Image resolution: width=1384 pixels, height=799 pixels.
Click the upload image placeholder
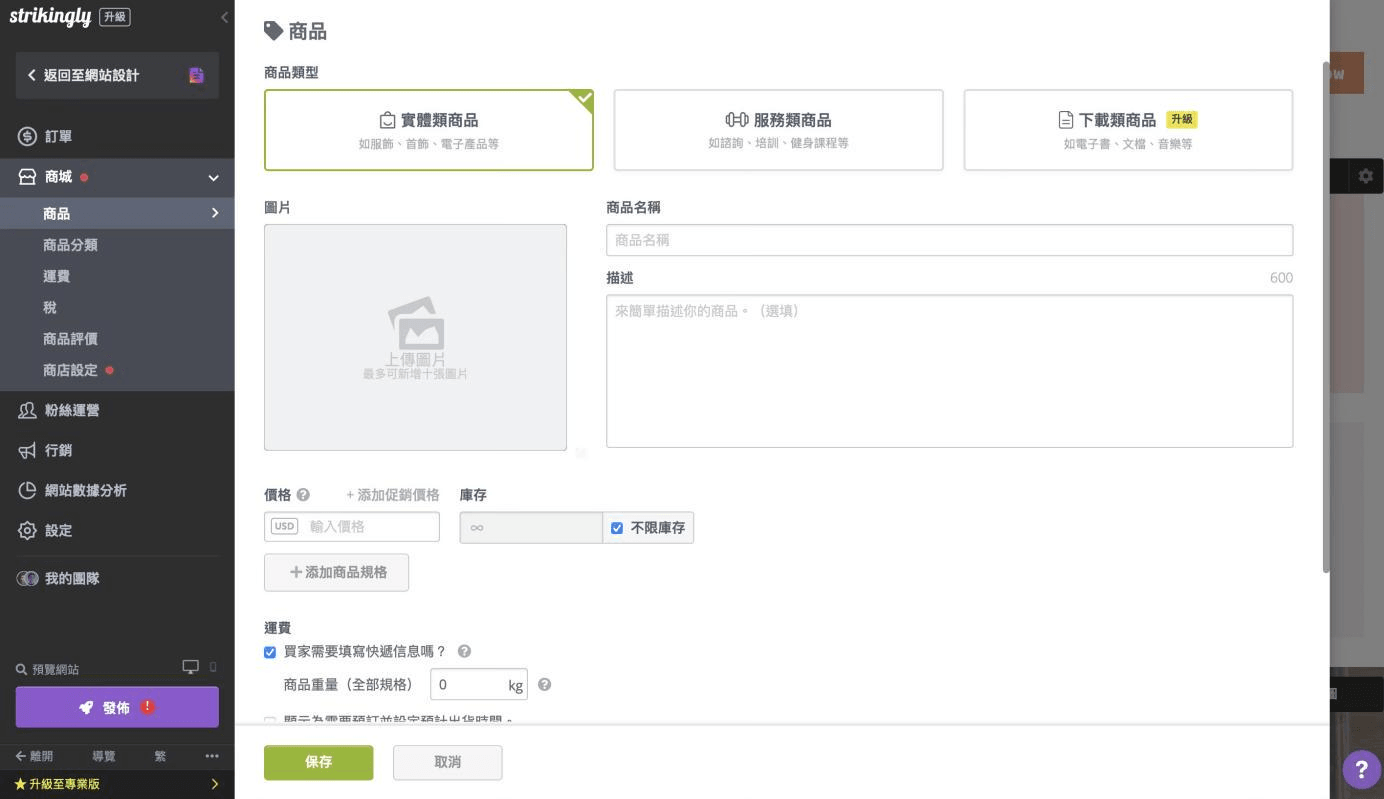(x=415, y=337)
